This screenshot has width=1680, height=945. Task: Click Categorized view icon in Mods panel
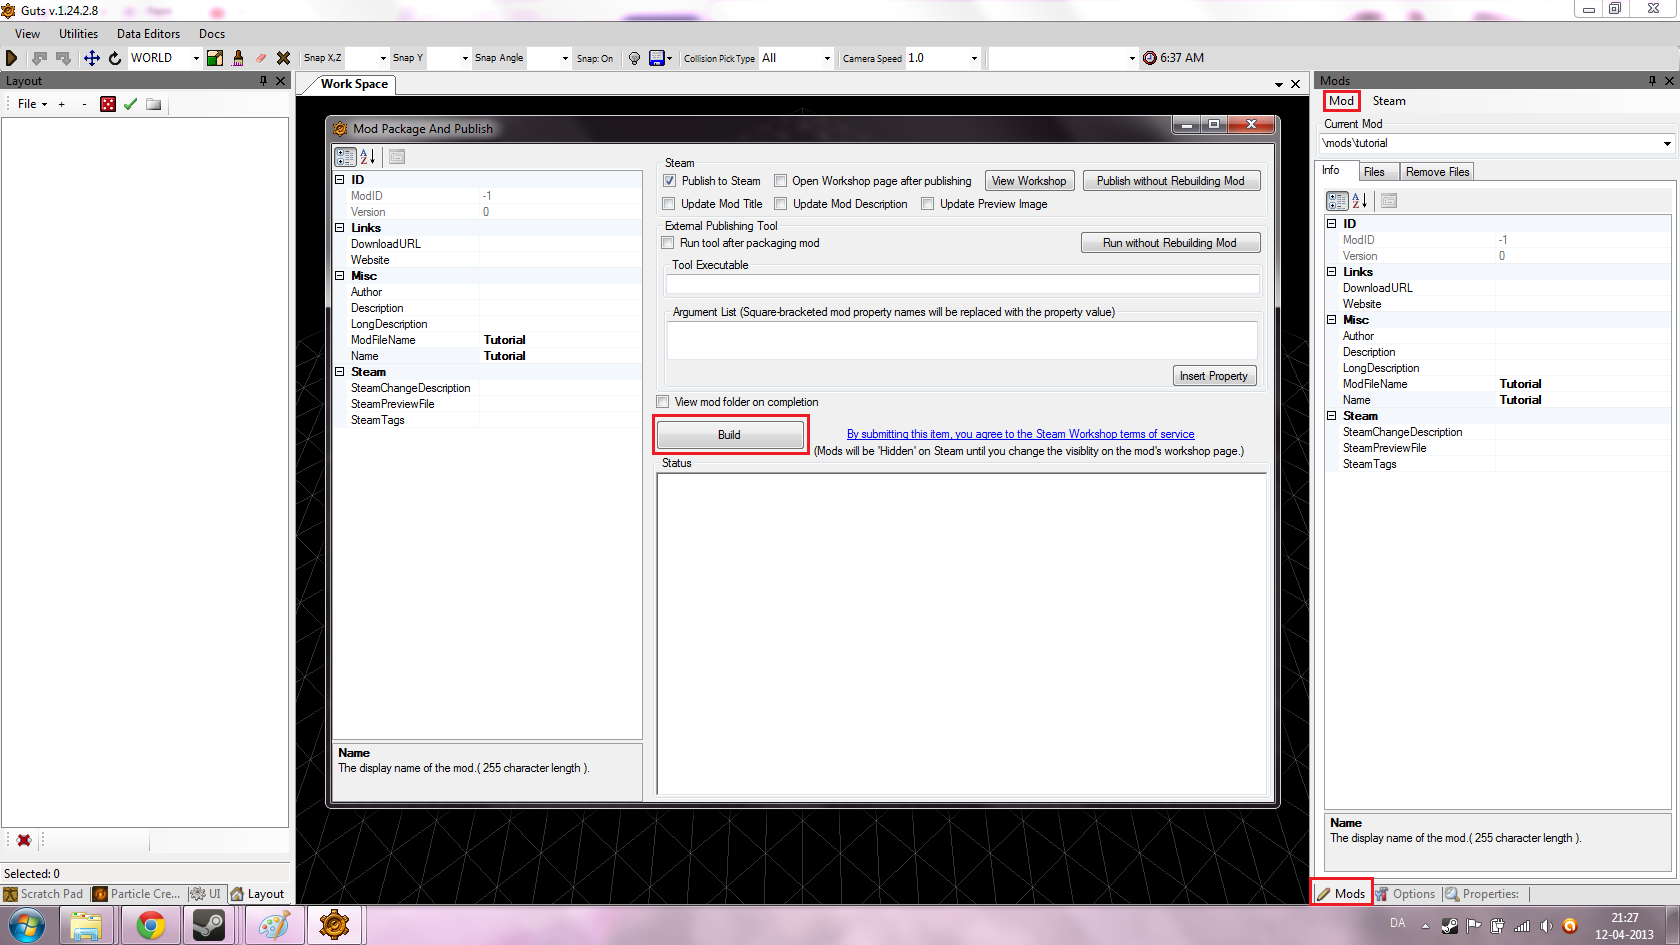1337,201
